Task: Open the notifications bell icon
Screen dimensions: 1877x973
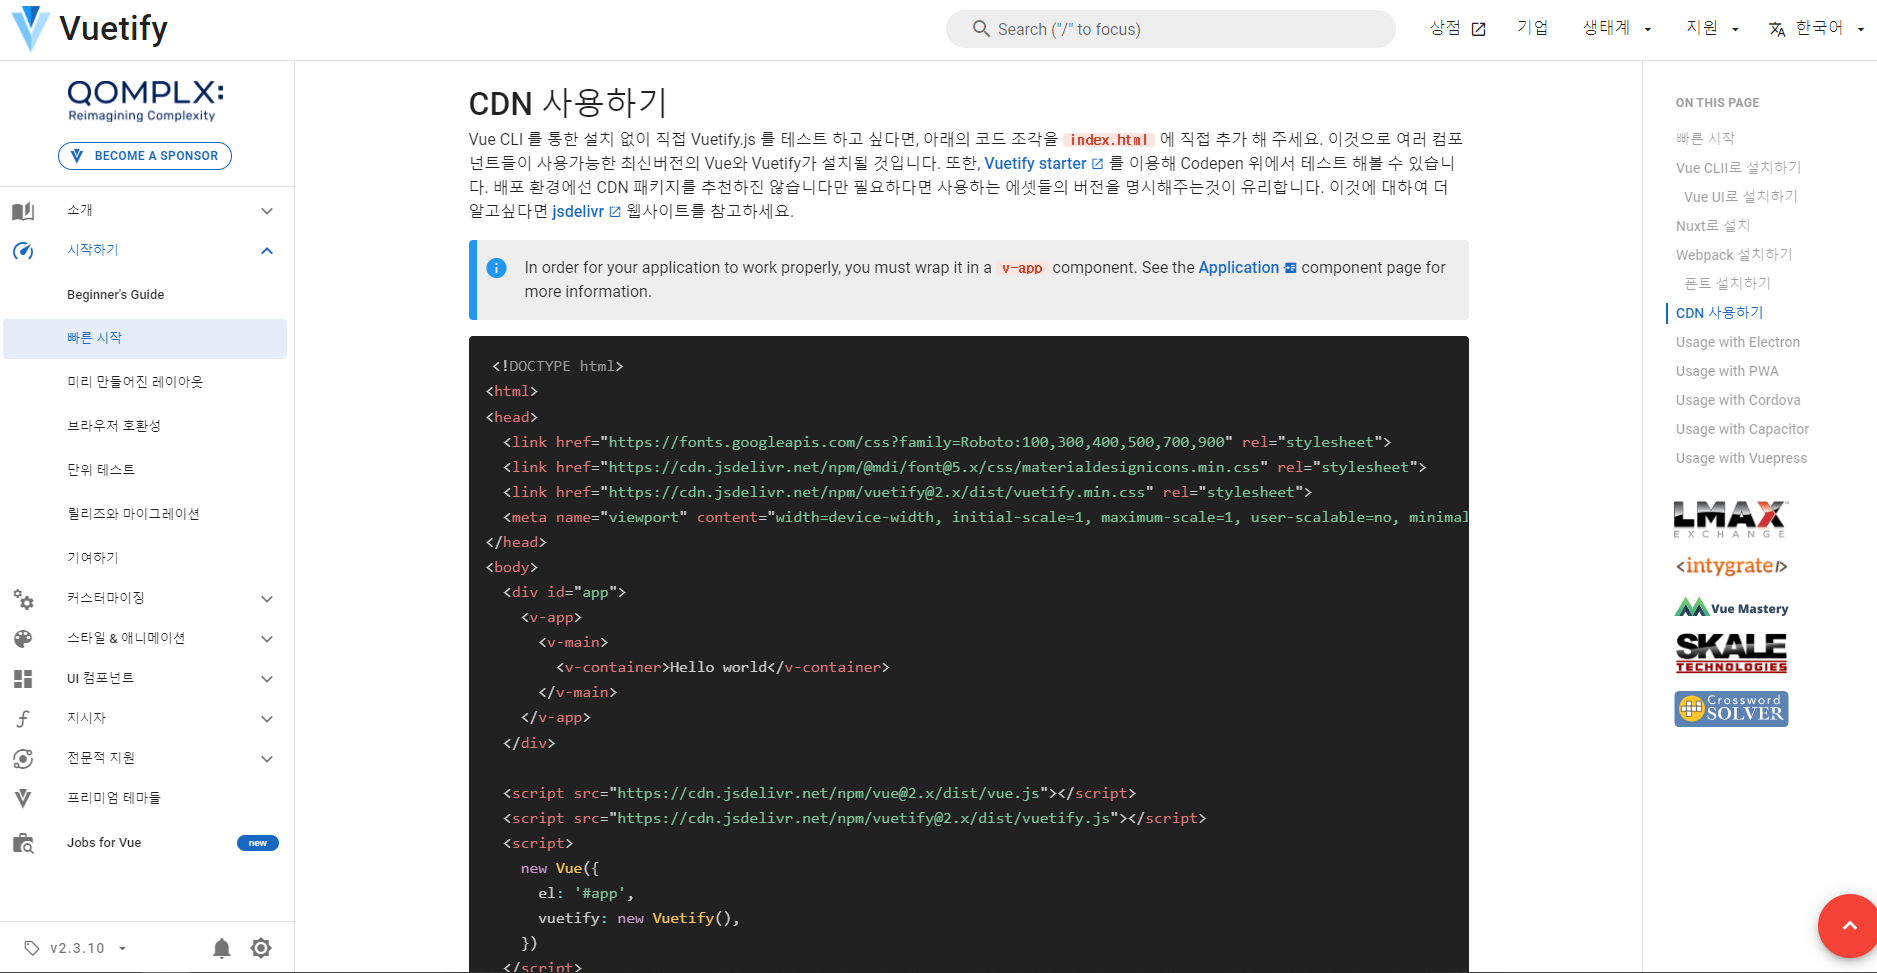Action: tap(222, 948)
